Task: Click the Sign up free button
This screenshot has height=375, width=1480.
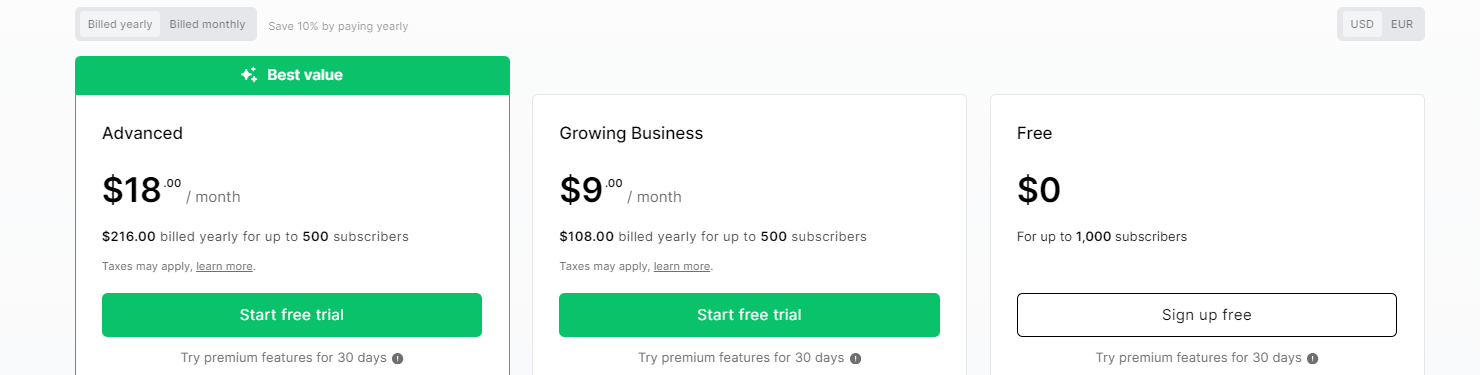Action: (1207, 315)
